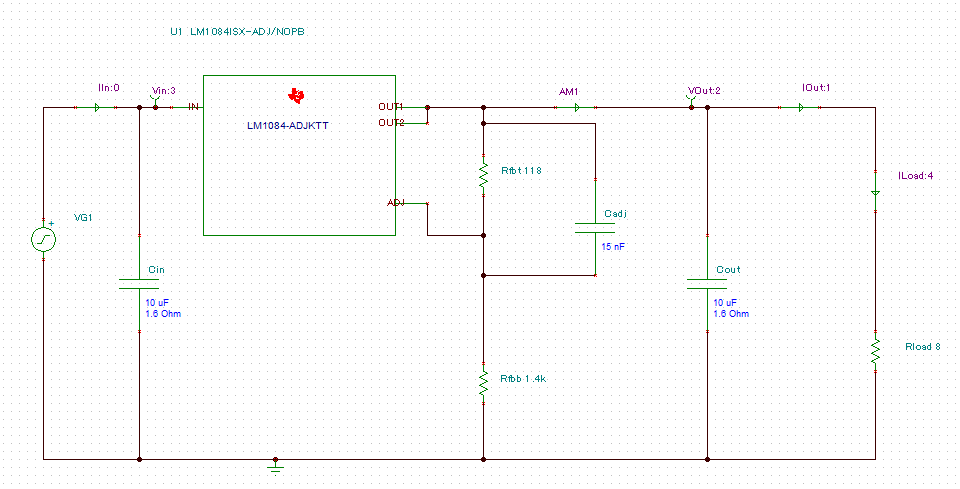Viewport: 960px width, 489px height.
Task: Click the OUT1 pin label
Action: coord(391,106)
